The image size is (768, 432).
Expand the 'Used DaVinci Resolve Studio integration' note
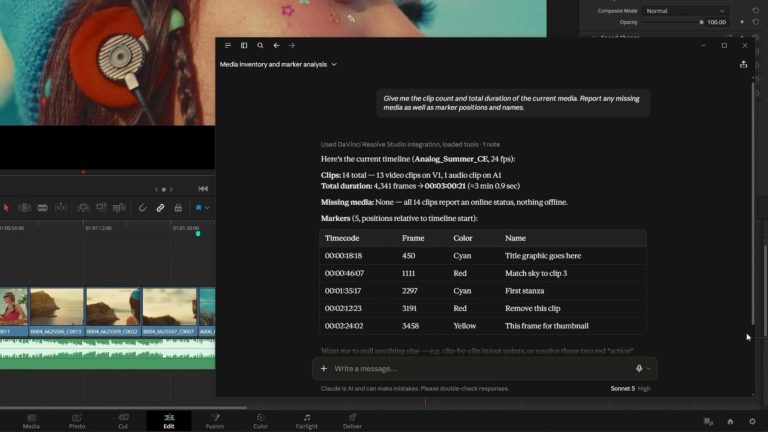coord(410,144)
